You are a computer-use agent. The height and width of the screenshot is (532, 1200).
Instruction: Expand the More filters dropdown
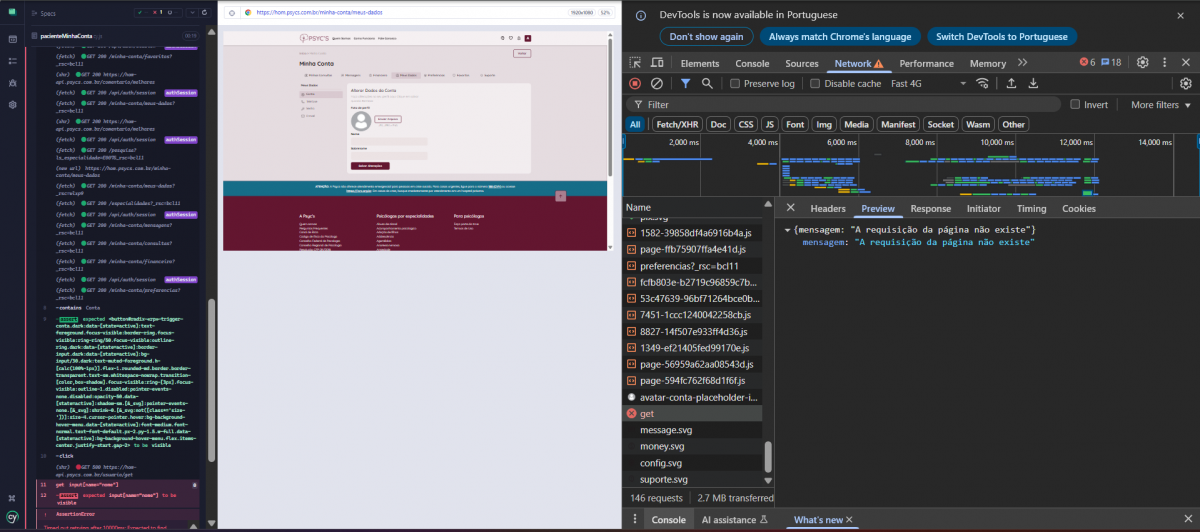1160,104
